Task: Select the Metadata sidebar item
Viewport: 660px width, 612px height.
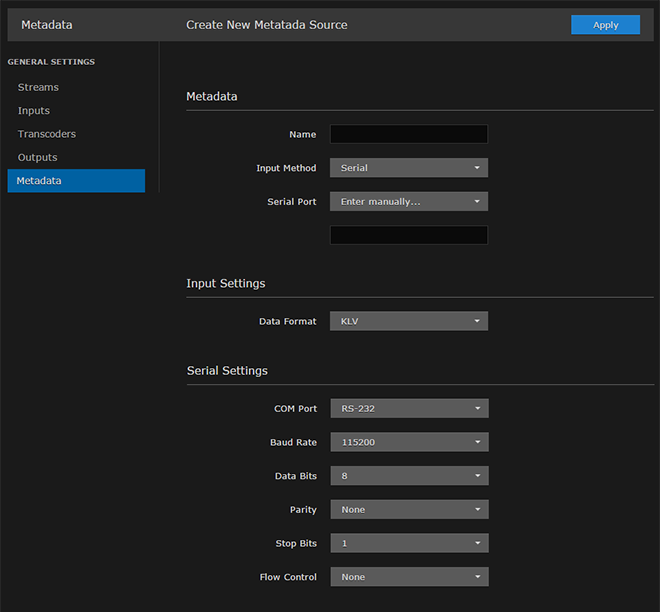Action: click(x=76, y=181)
